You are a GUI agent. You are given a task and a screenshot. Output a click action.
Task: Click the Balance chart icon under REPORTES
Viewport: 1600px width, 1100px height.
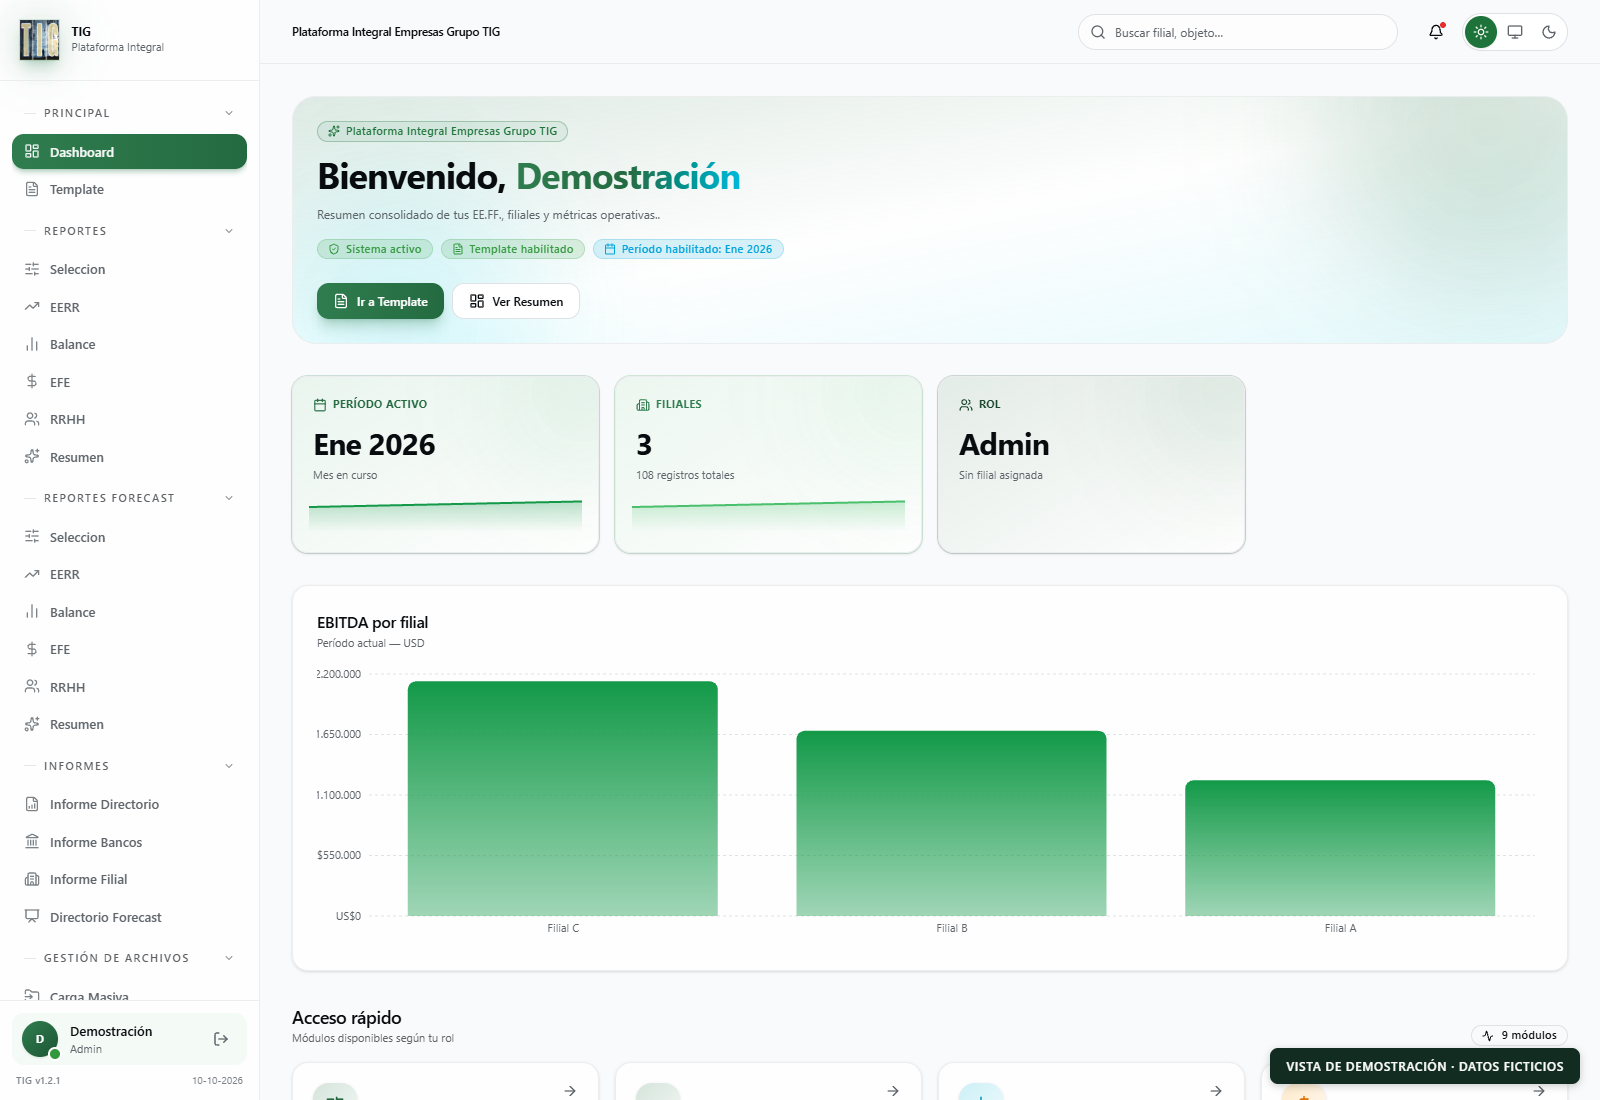pos(32,345)
